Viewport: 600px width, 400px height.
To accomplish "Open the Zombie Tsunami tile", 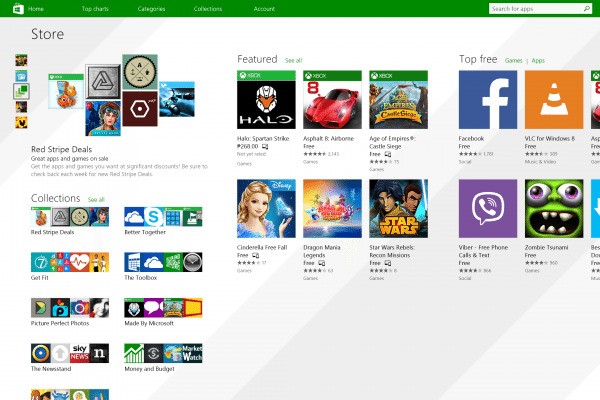I will pyautogui.click(x=554, y=209).
